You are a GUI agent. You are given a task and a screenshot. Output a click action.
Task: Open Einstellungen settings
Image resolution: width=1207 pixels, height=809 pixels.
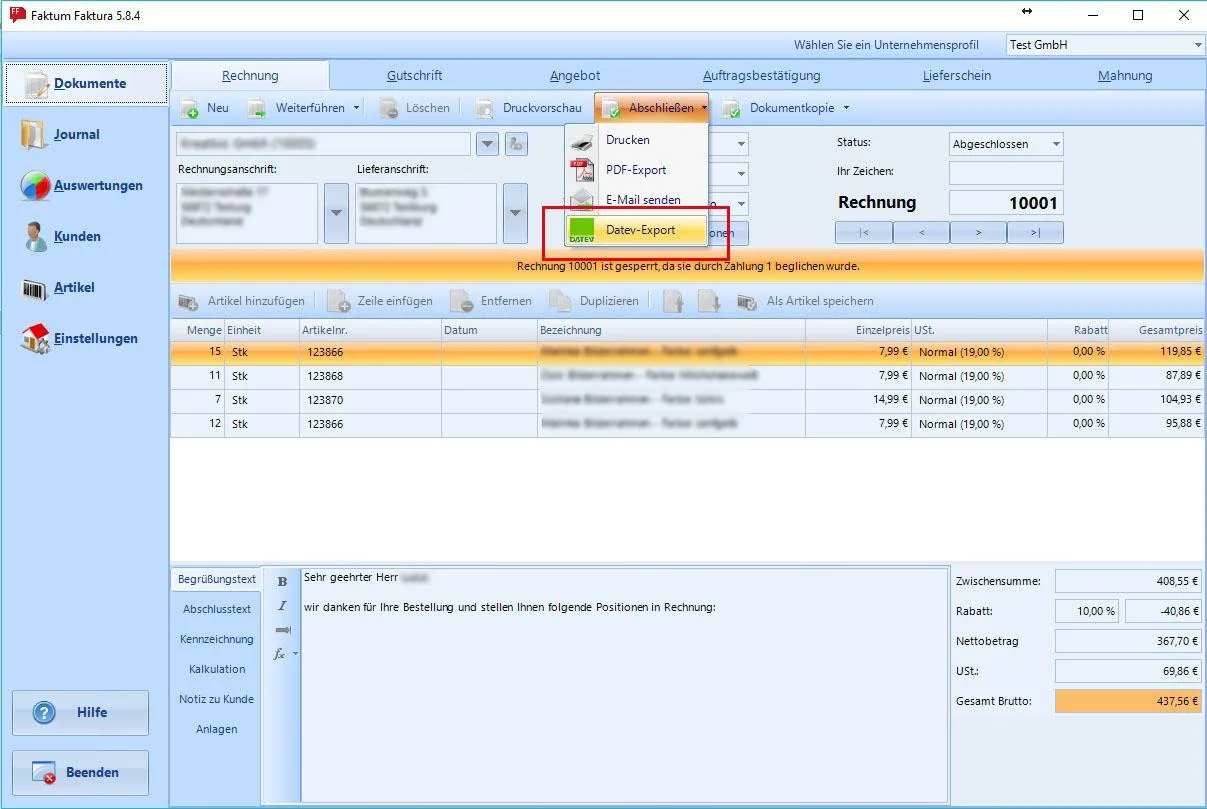[x=80, y=339]
